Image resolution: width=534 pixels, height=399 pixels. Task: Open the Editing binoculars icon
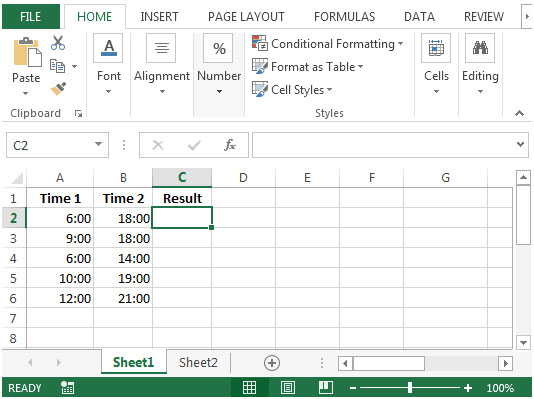click(480, 48)
